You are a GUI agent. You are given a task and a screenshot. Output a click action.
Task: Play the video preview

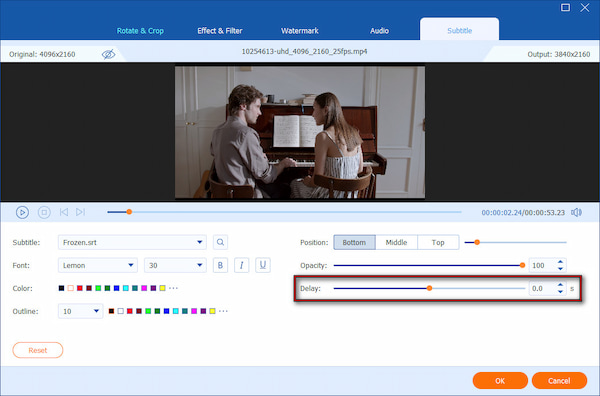click(22, 212)
